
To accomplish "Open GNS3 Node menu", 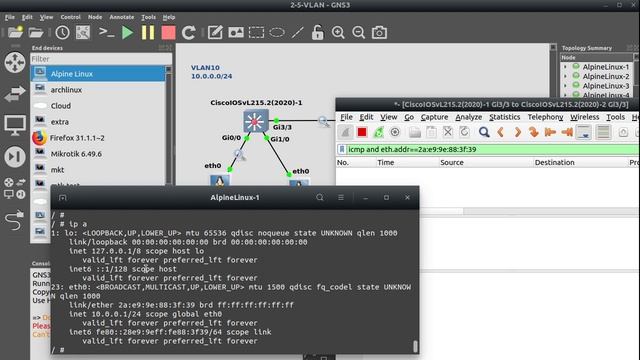I will [x=95, y=17].
